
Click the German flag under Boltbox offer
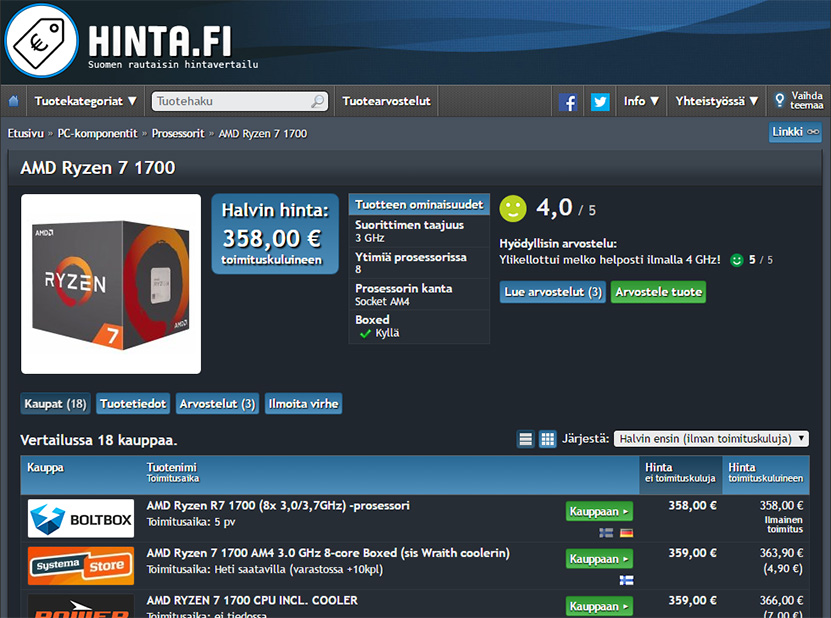pos(626,533)
